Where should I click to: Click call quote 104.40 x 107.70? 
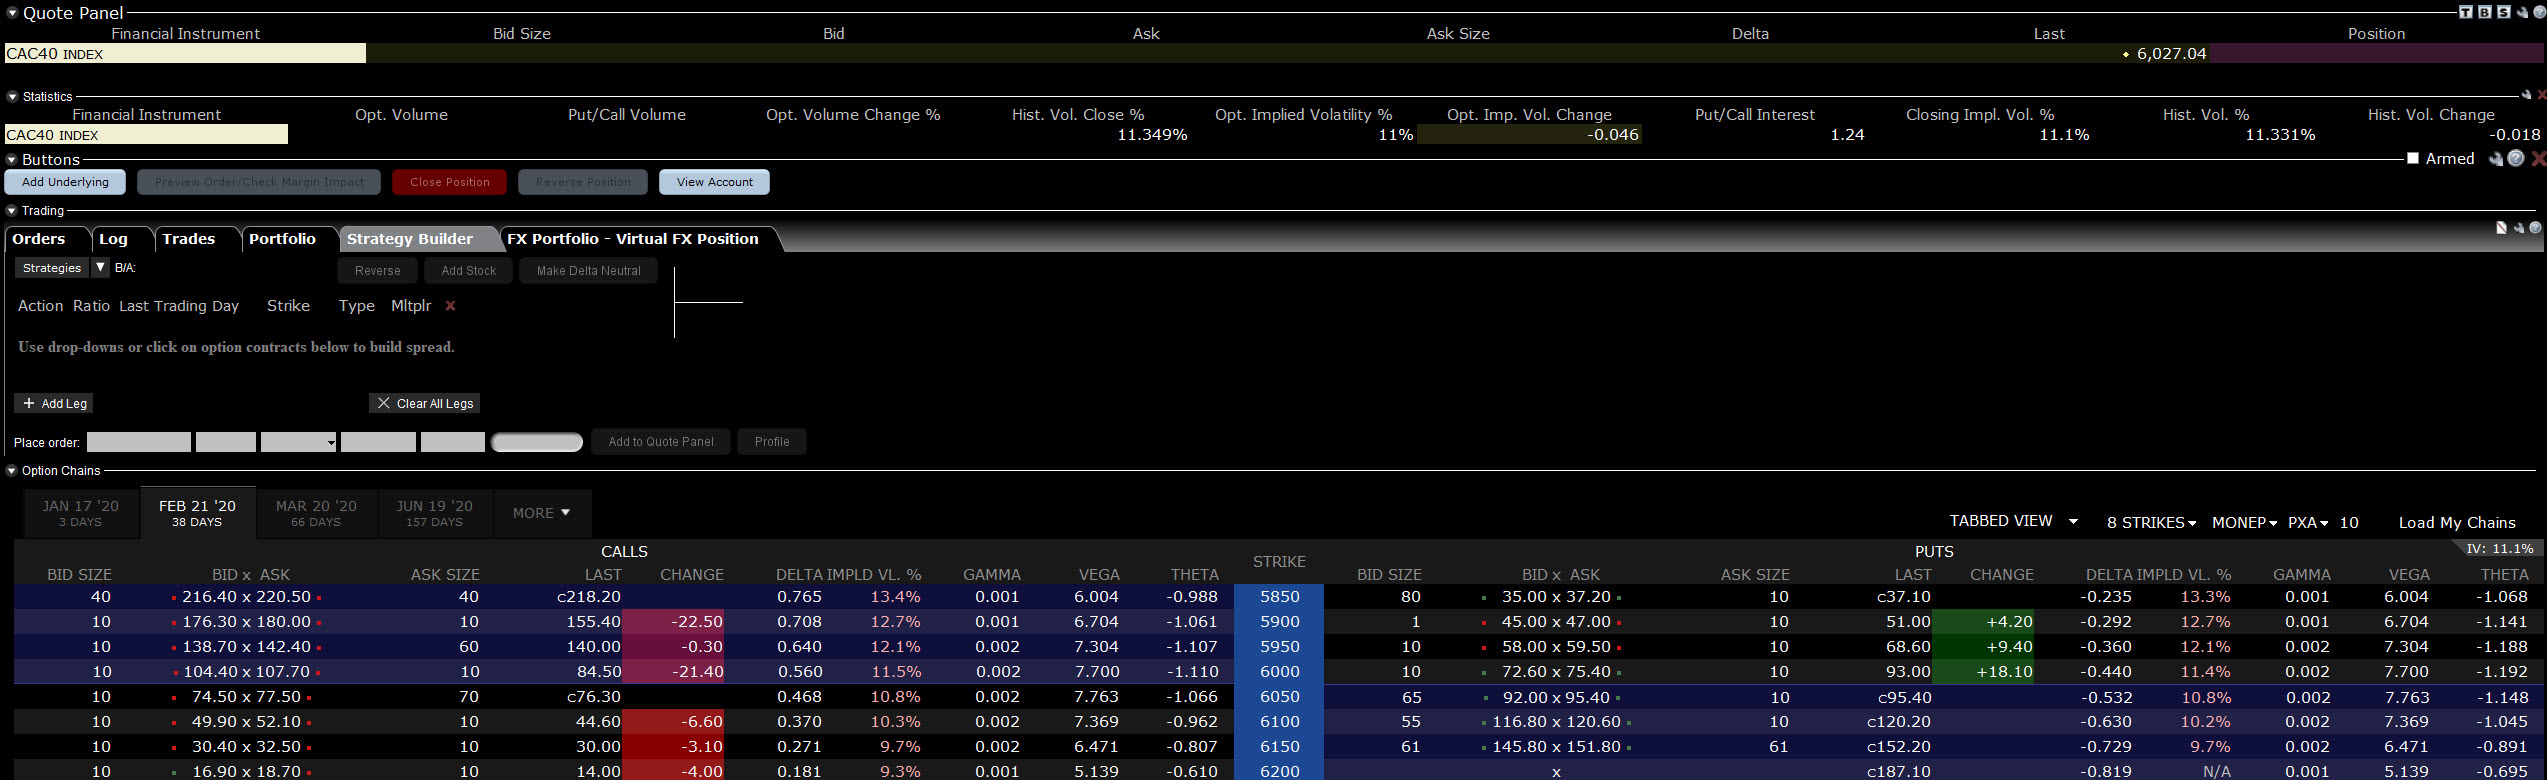[x=246, y=672]
